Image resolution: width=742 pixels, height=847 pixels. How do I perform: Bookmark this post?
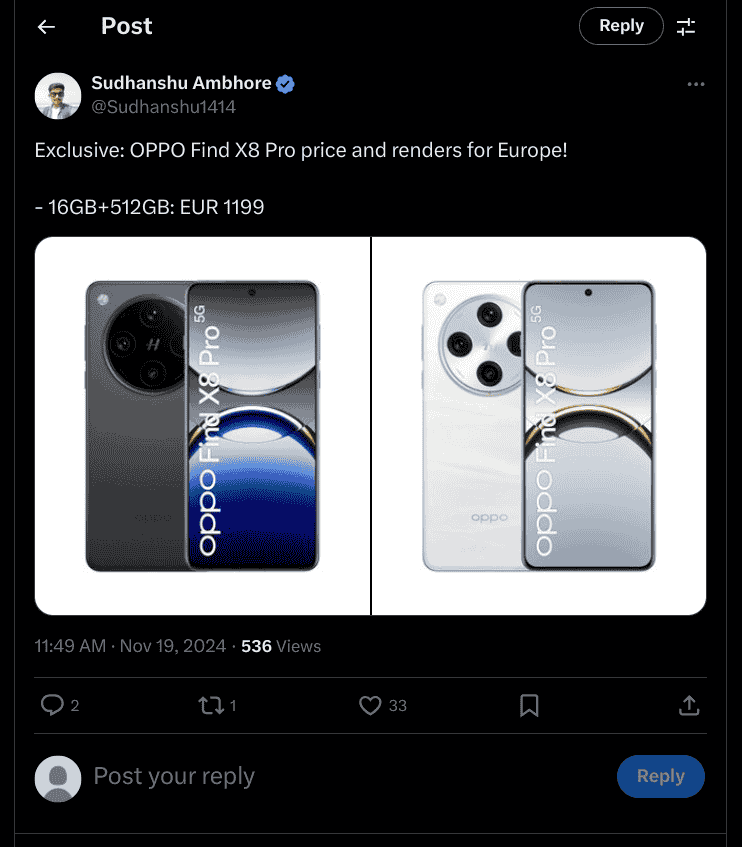(530, 705)
